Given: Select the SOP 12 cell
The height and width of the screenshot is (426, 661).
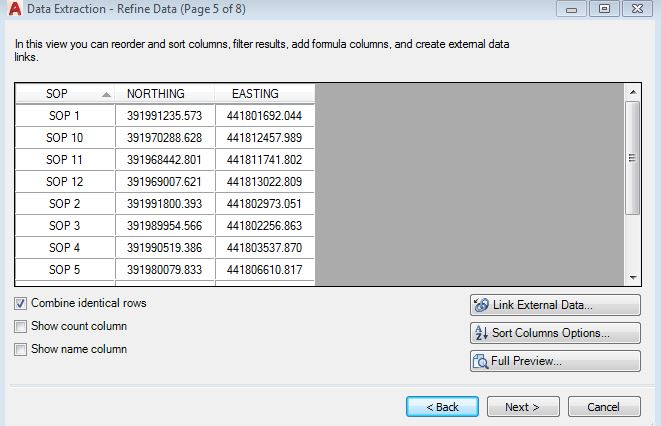Looking at the screenshot, I should [65, 182].
